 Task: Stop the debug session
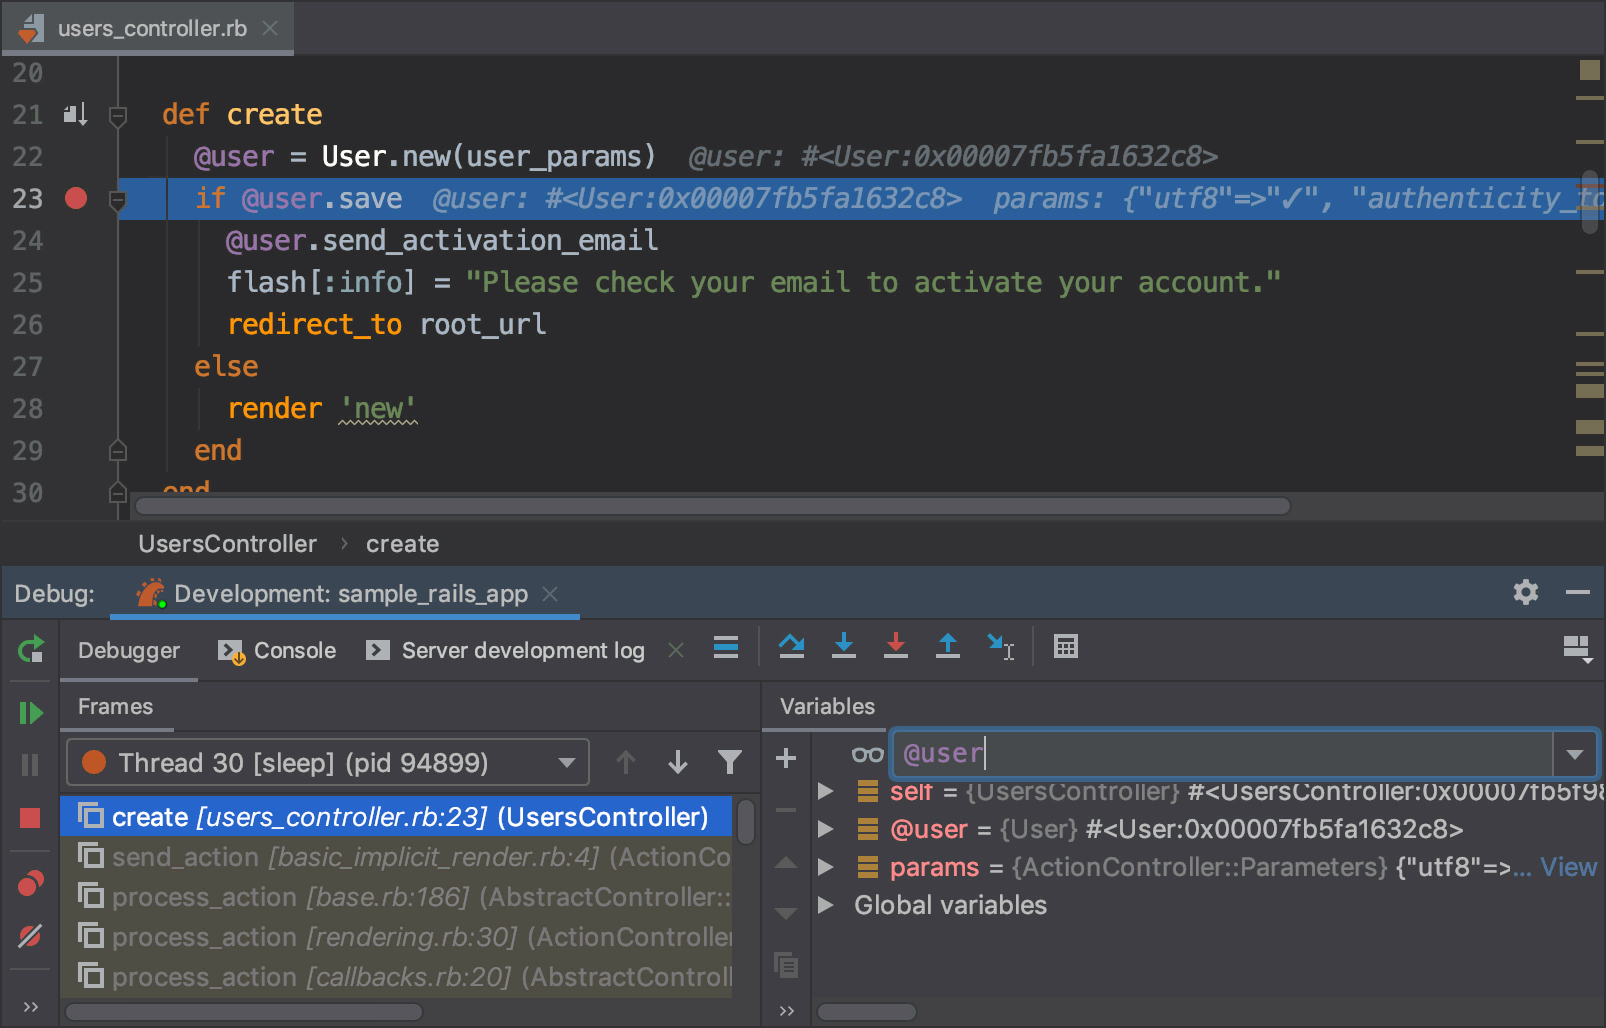[x=30, y=818]
